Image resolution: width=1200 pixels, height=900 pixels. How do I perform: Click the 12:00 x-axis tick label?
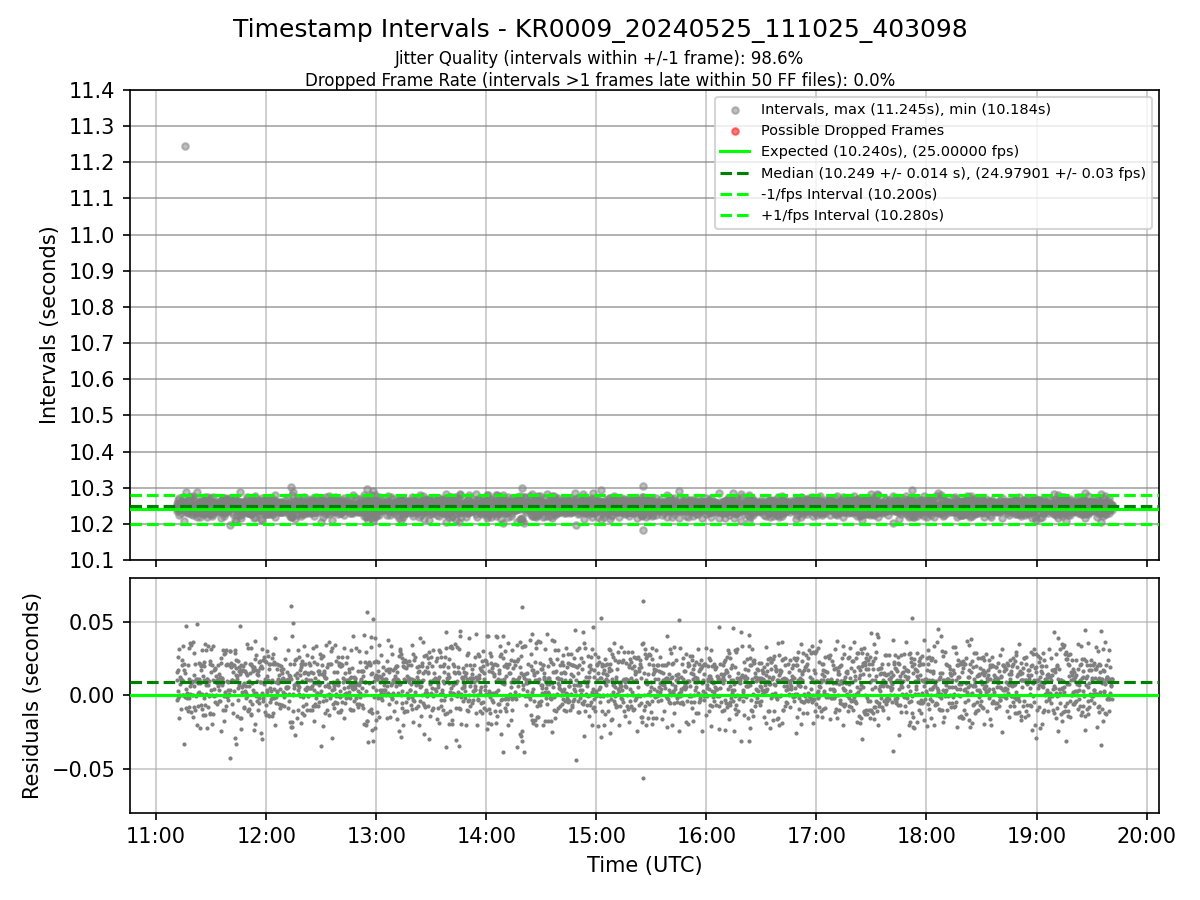(x=265, y=834)
